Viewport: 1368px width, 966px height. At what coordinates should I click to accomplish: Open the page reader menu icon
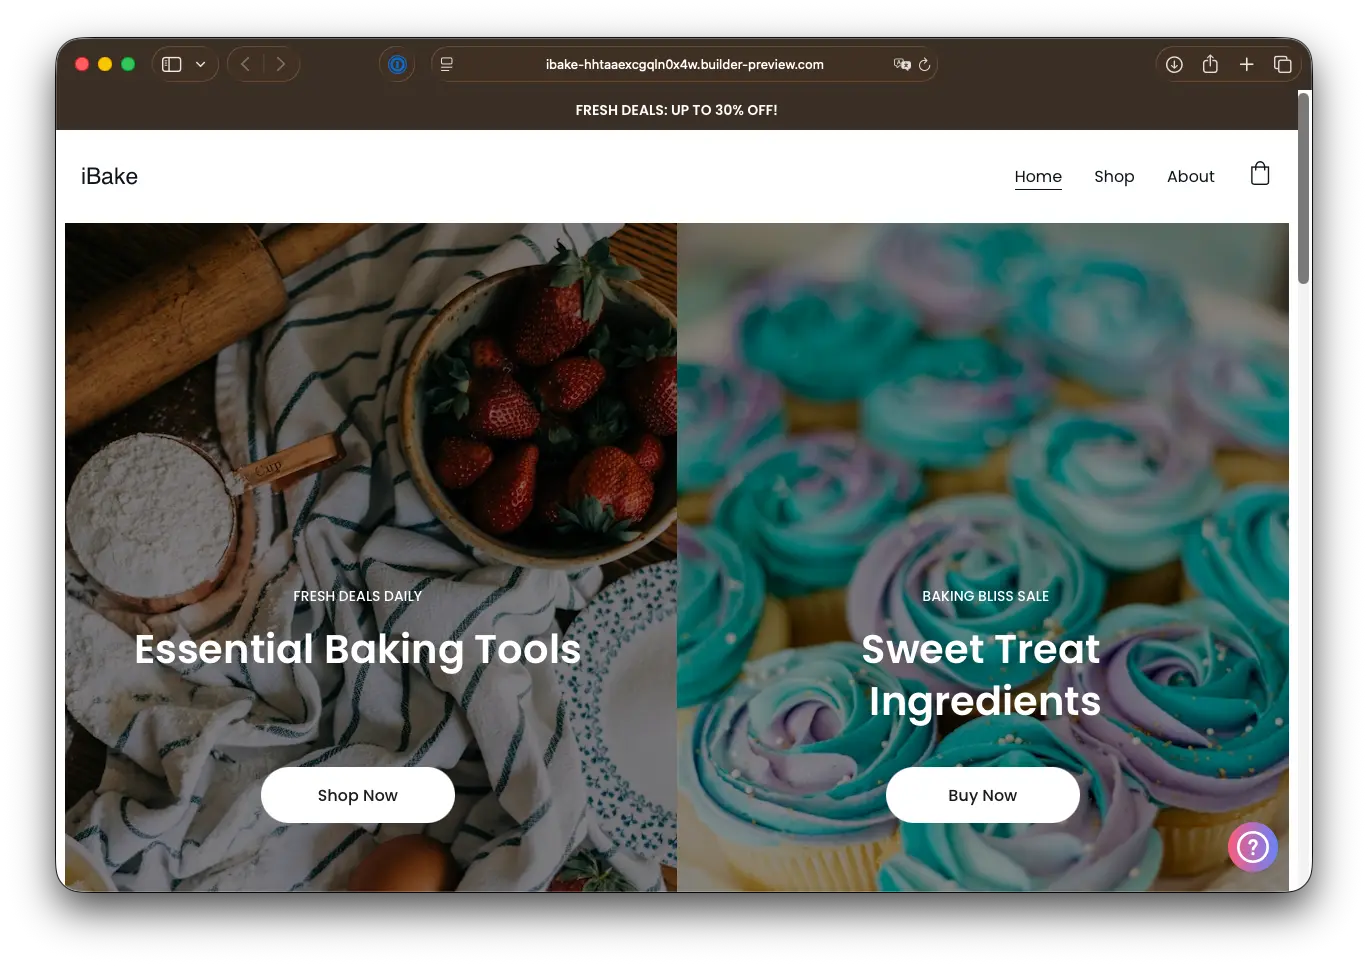click(447, 65)
